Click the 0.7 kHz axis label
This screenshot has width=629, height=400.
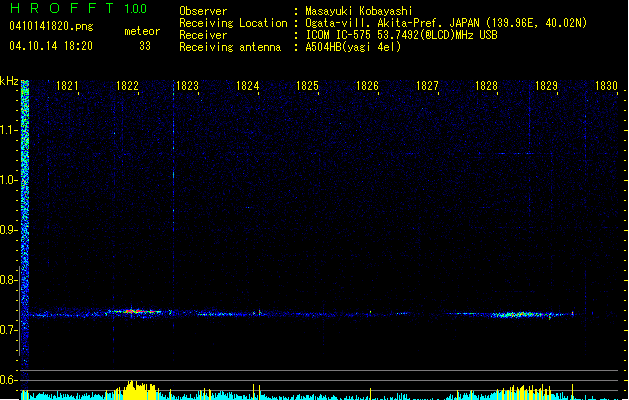[9, 330]
